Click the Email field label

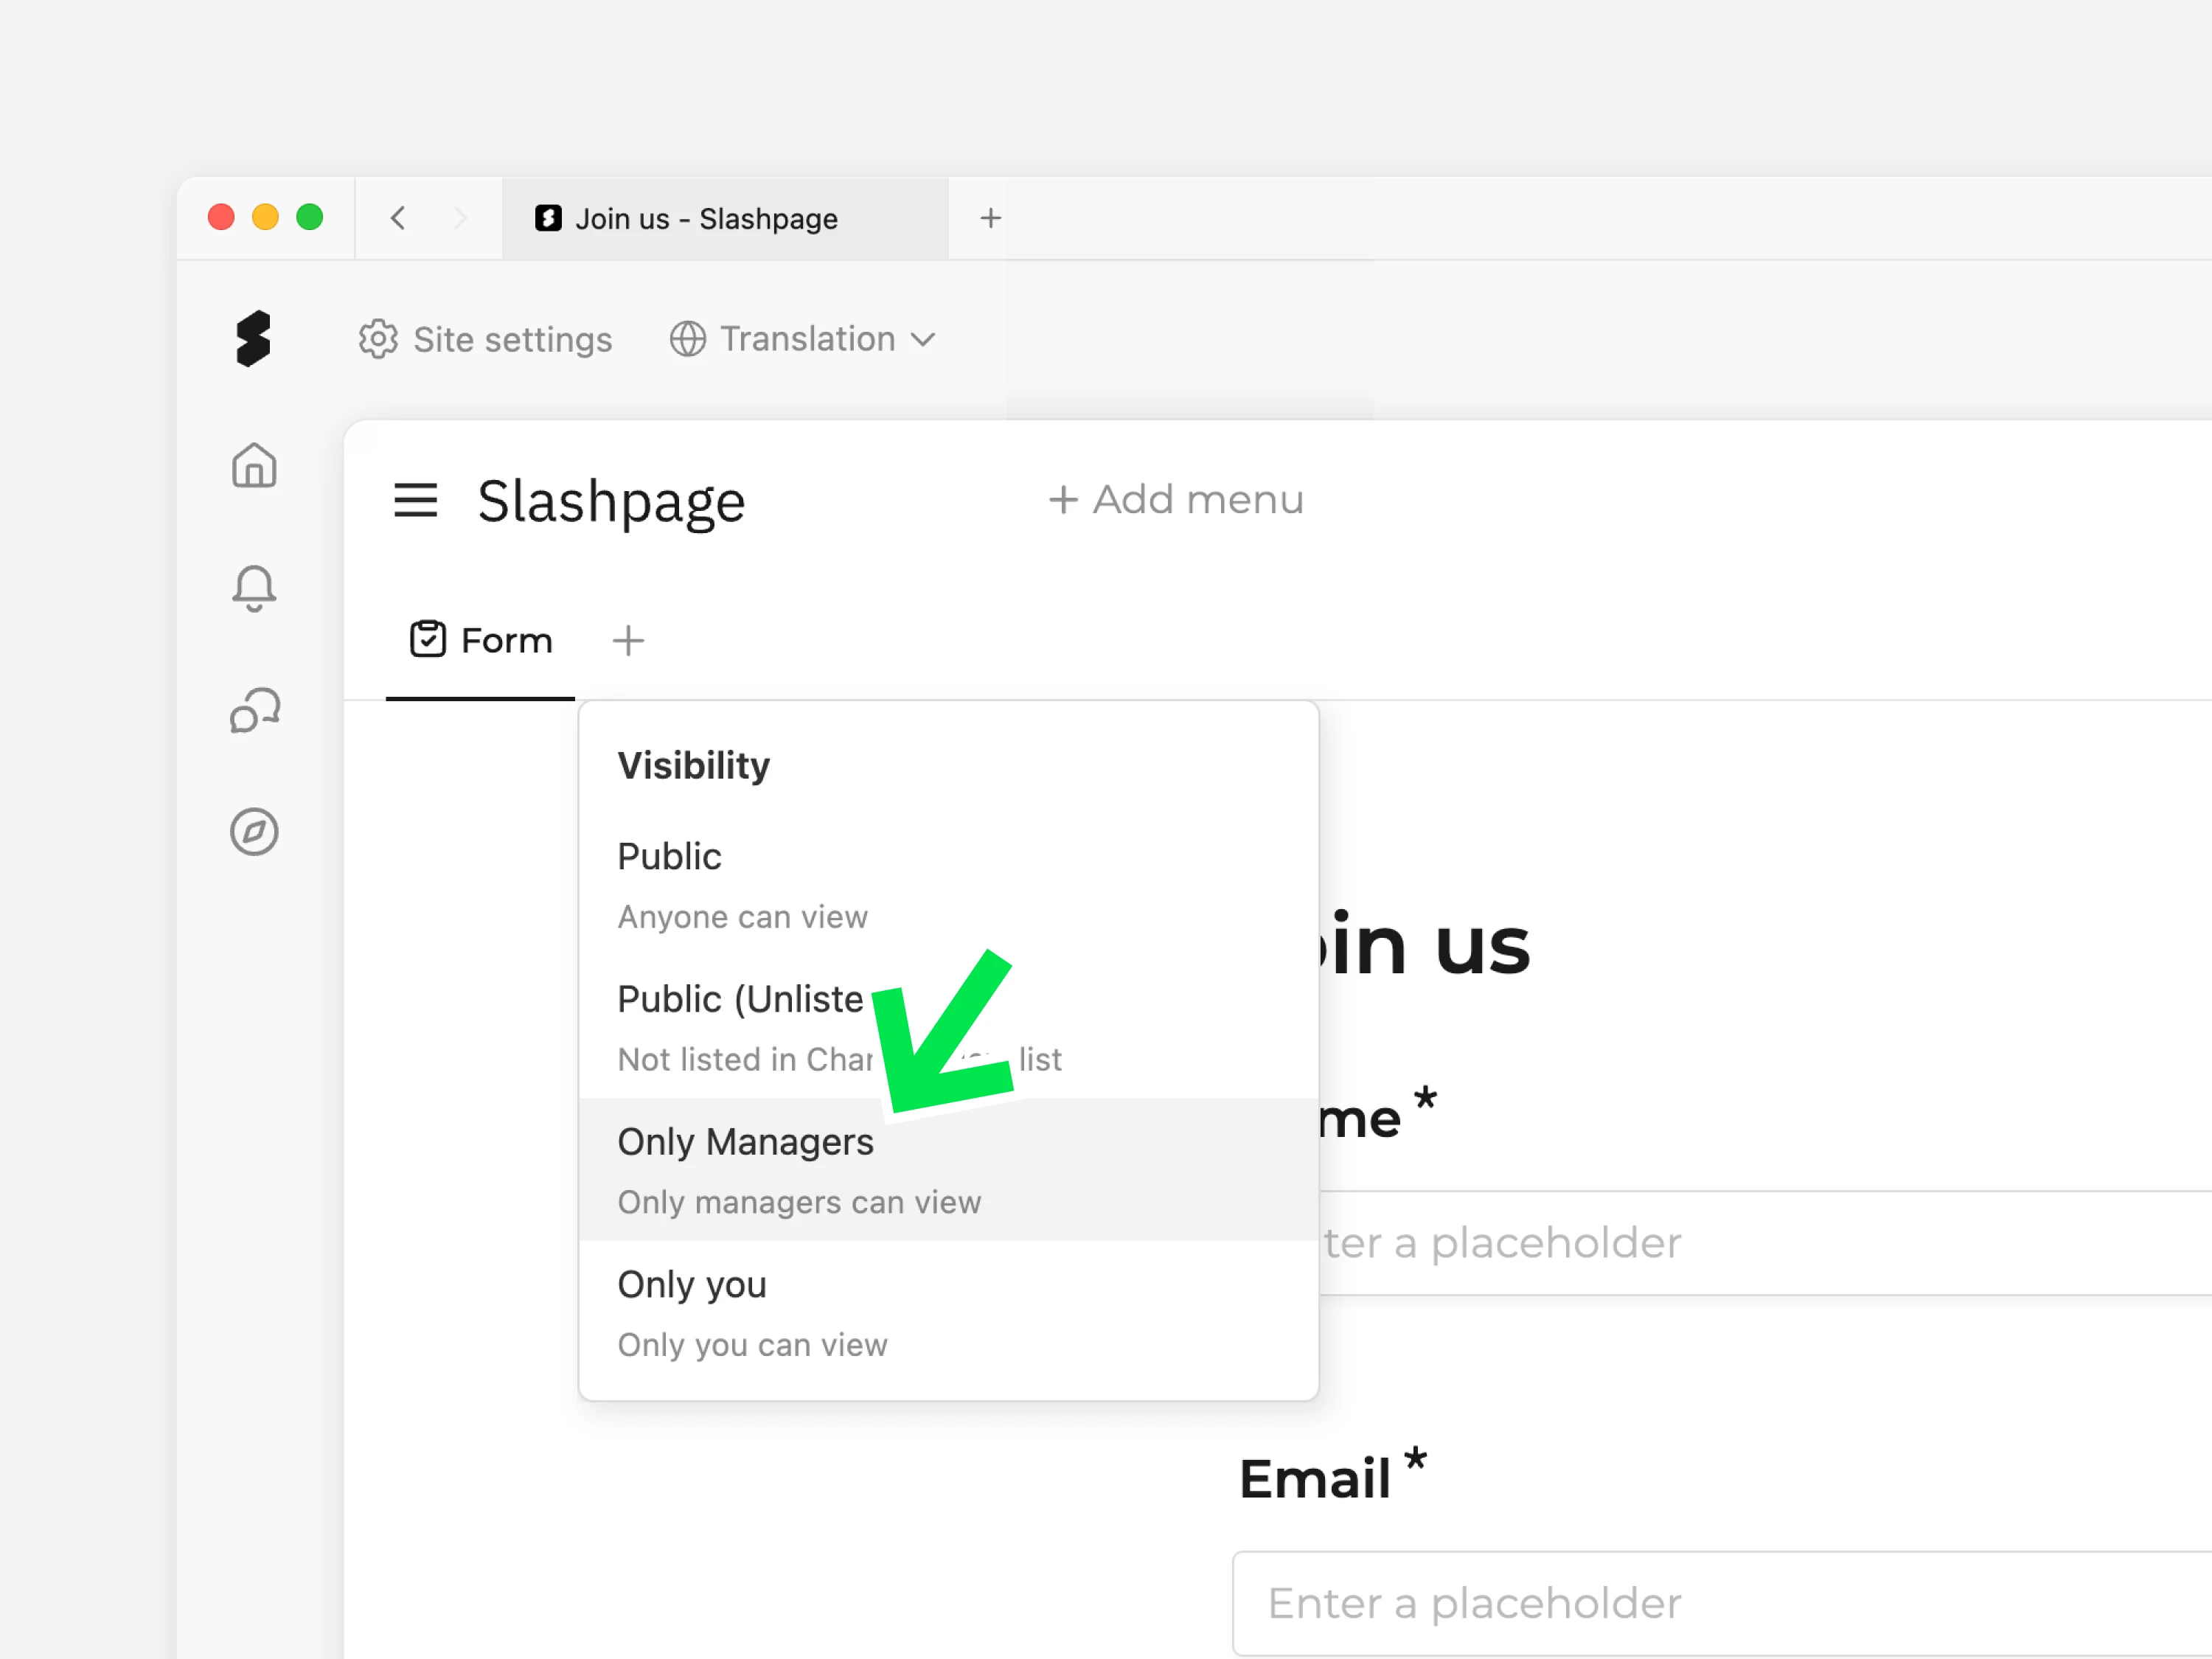1314,1478
